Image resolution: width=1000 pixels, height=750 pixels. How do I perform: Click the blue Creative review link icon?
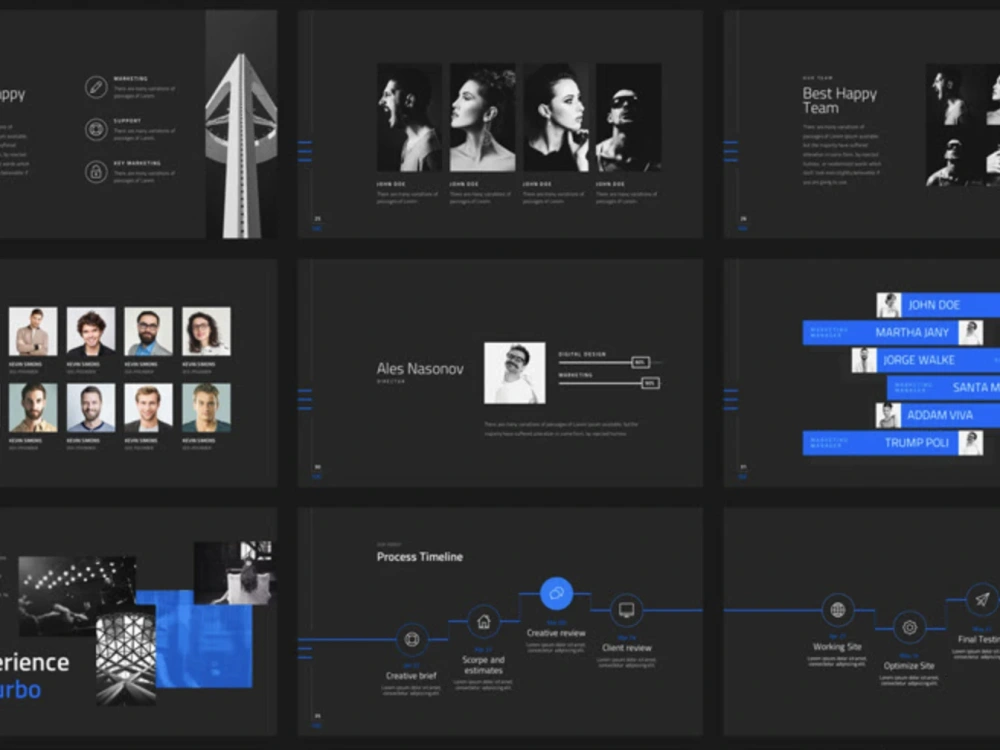point(556,594)
